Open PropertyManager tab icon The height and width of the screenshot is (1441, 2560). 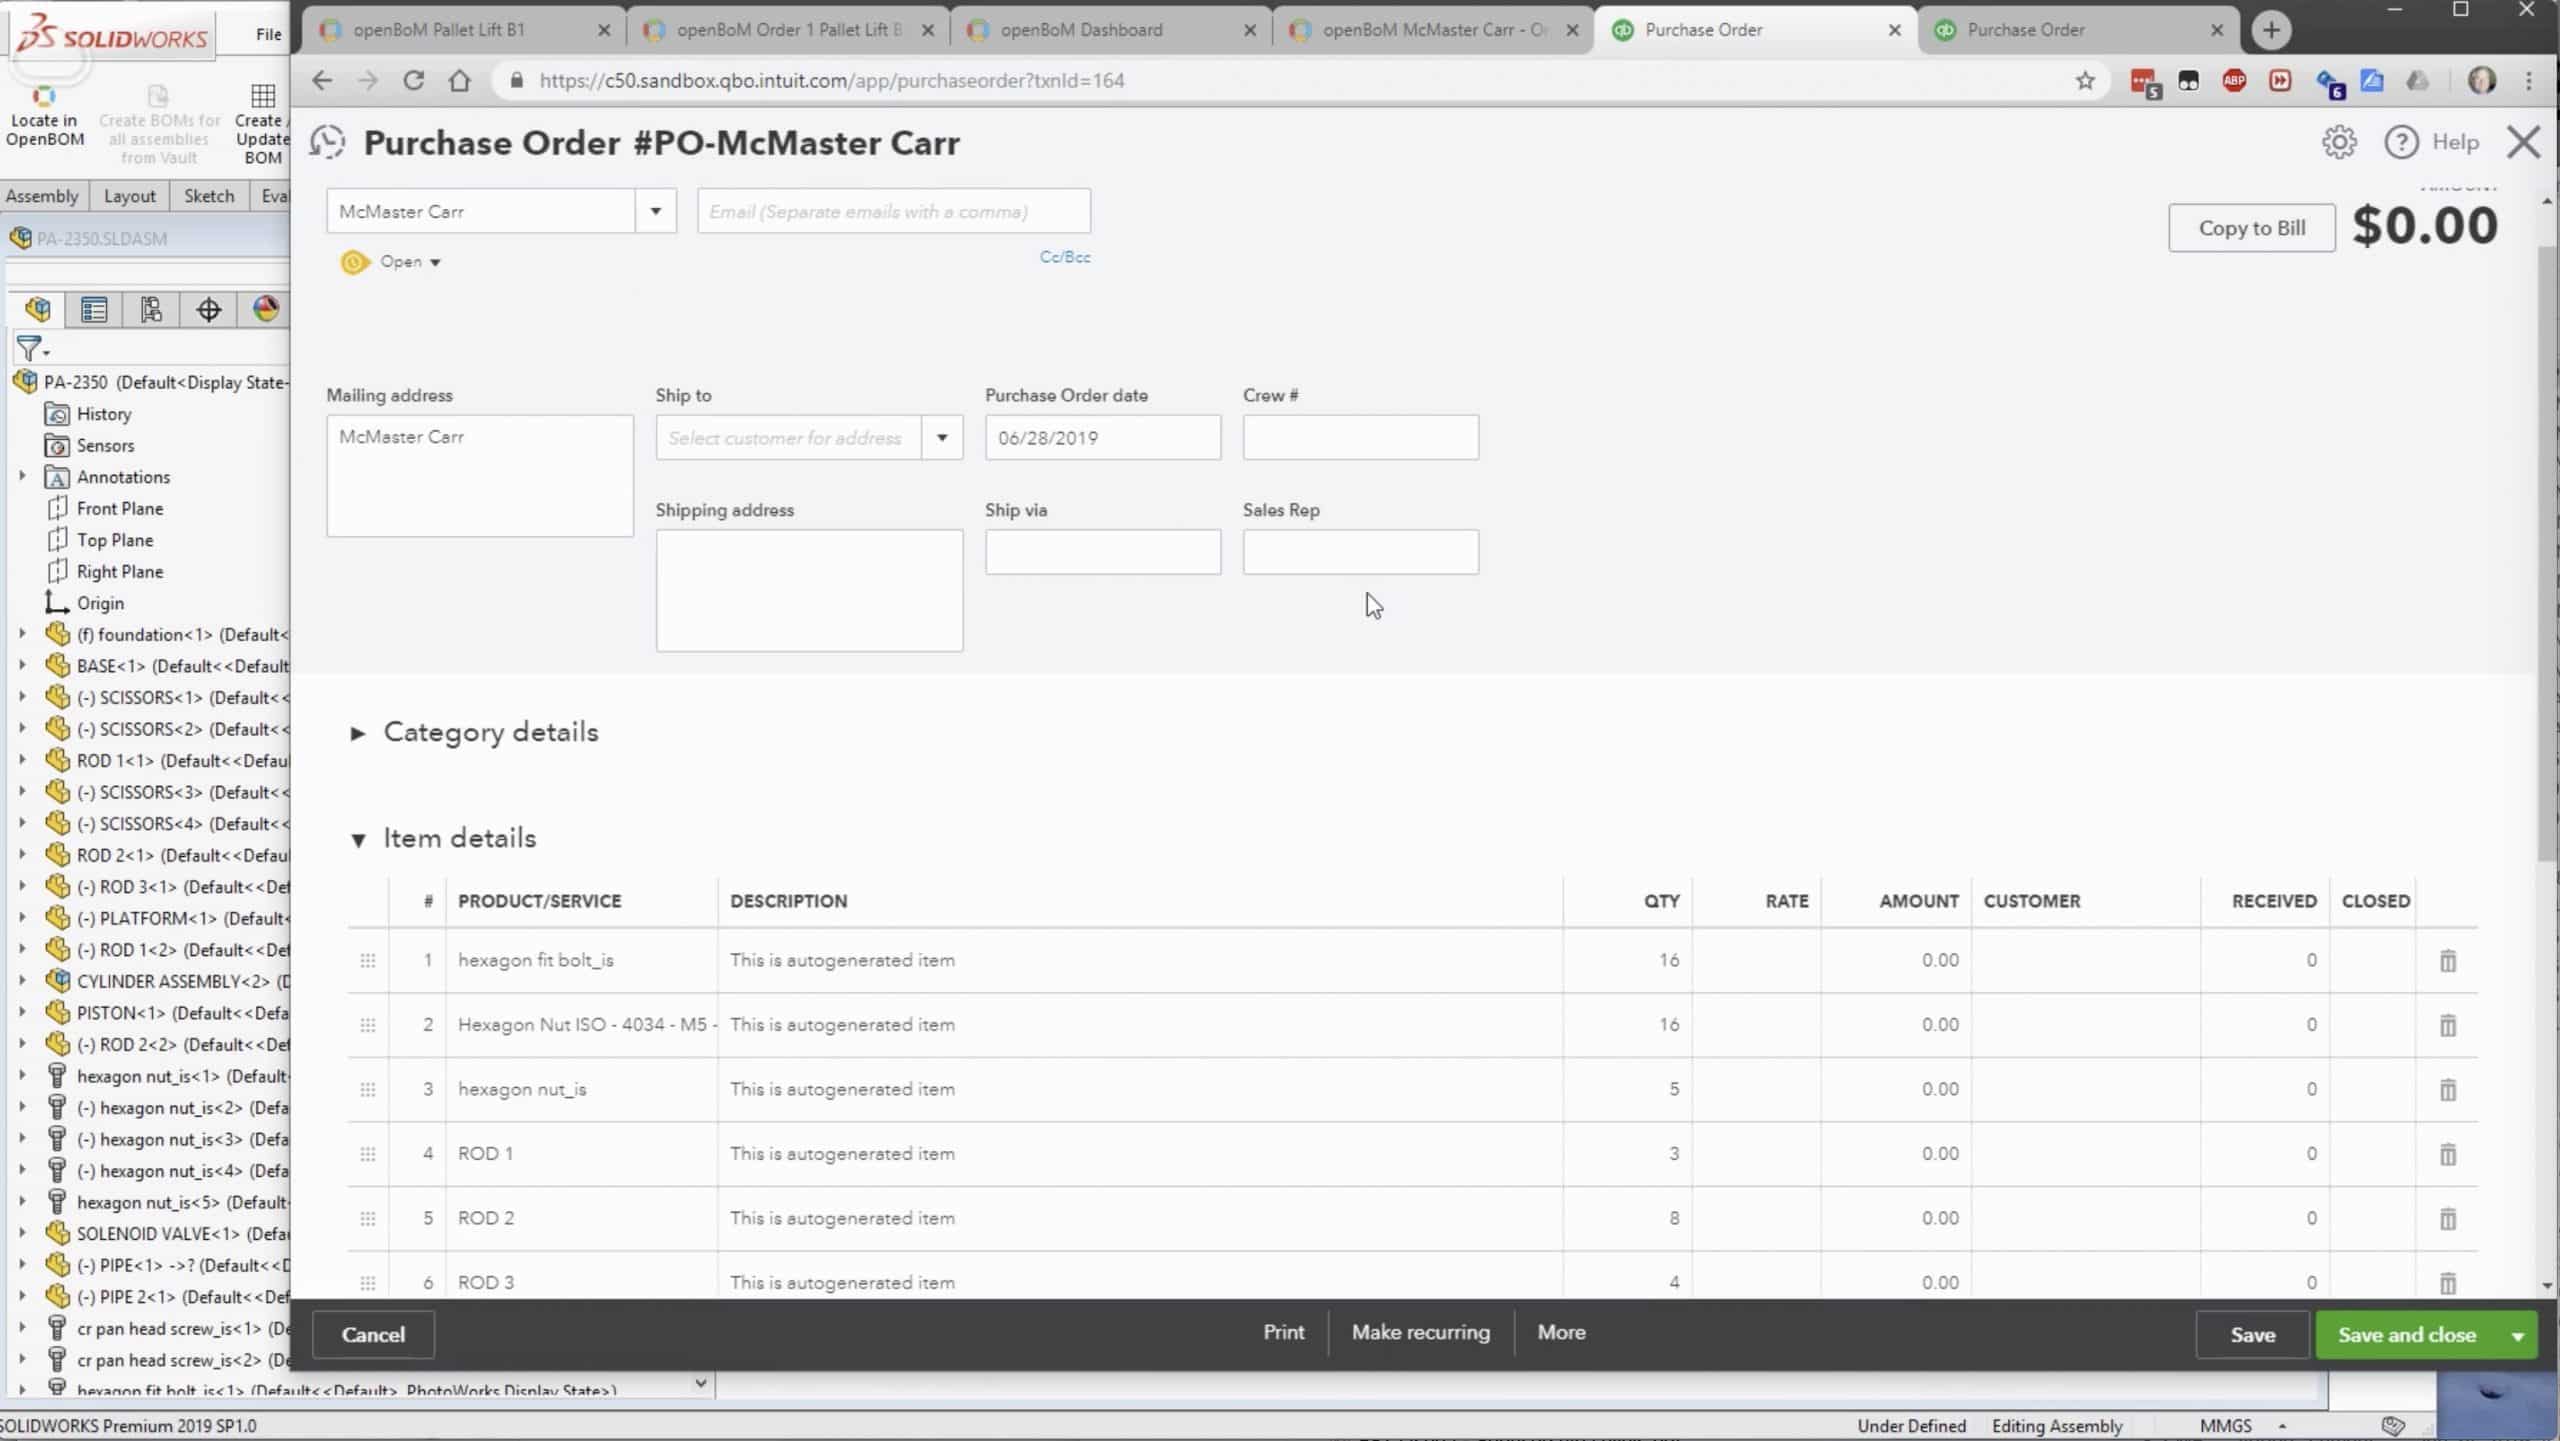point(94,310)
